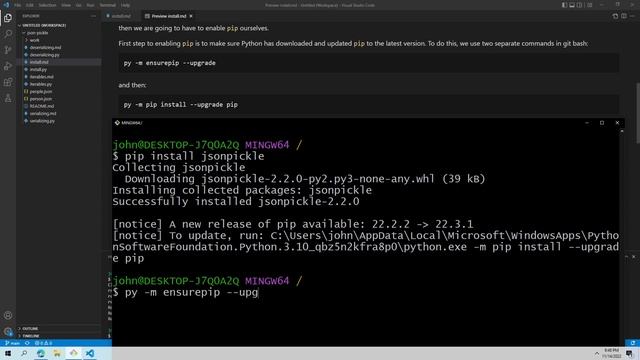Click the notifications icon at status bar right
This screenshot has width=640, height=360.
coord(633,343)
